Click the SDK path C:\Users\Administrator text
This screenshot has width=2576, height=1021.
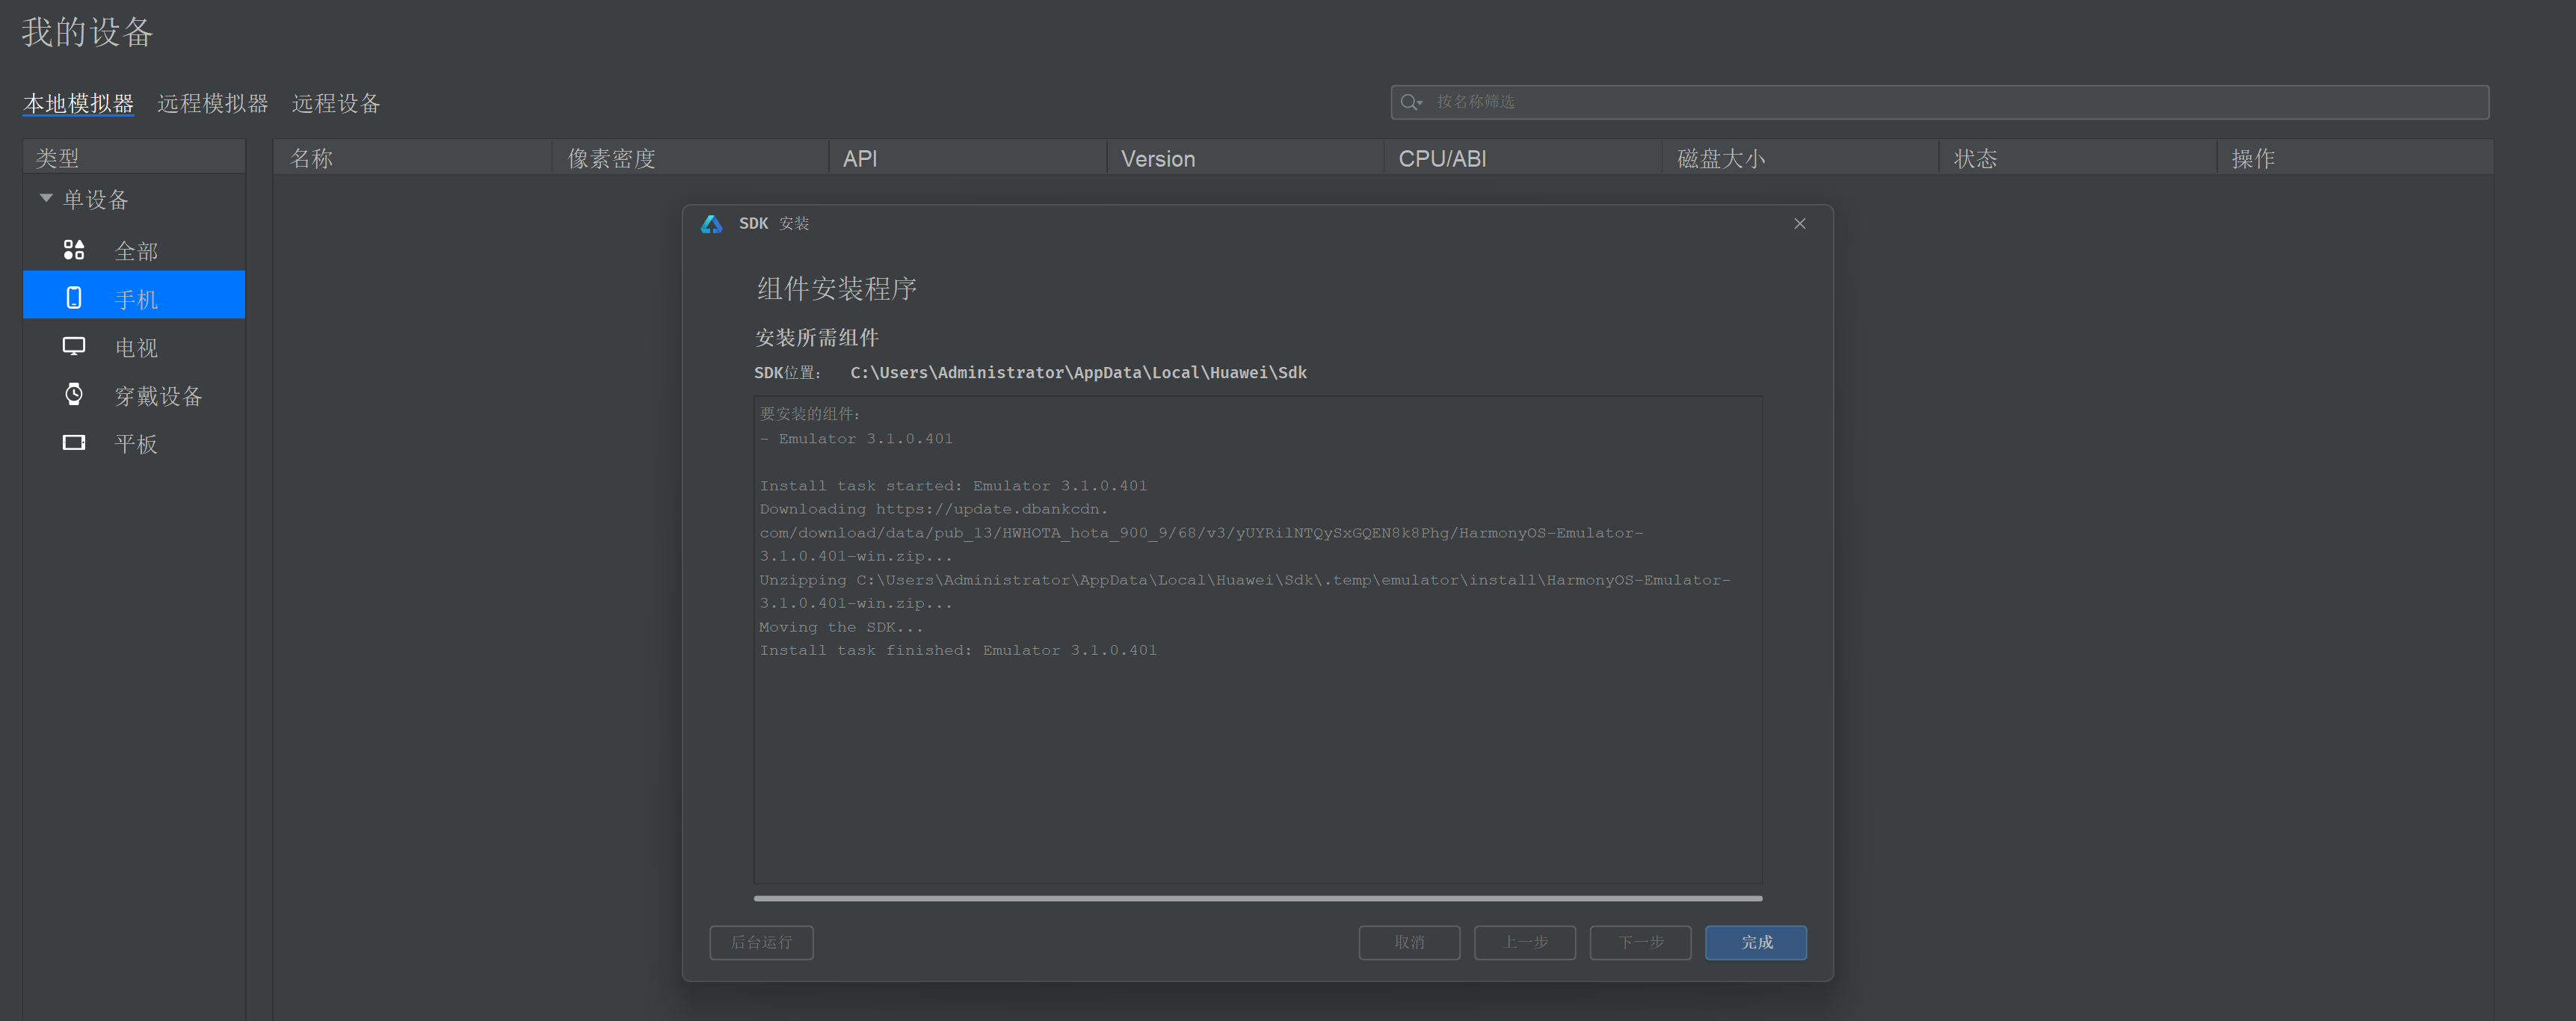point(1078,372)
